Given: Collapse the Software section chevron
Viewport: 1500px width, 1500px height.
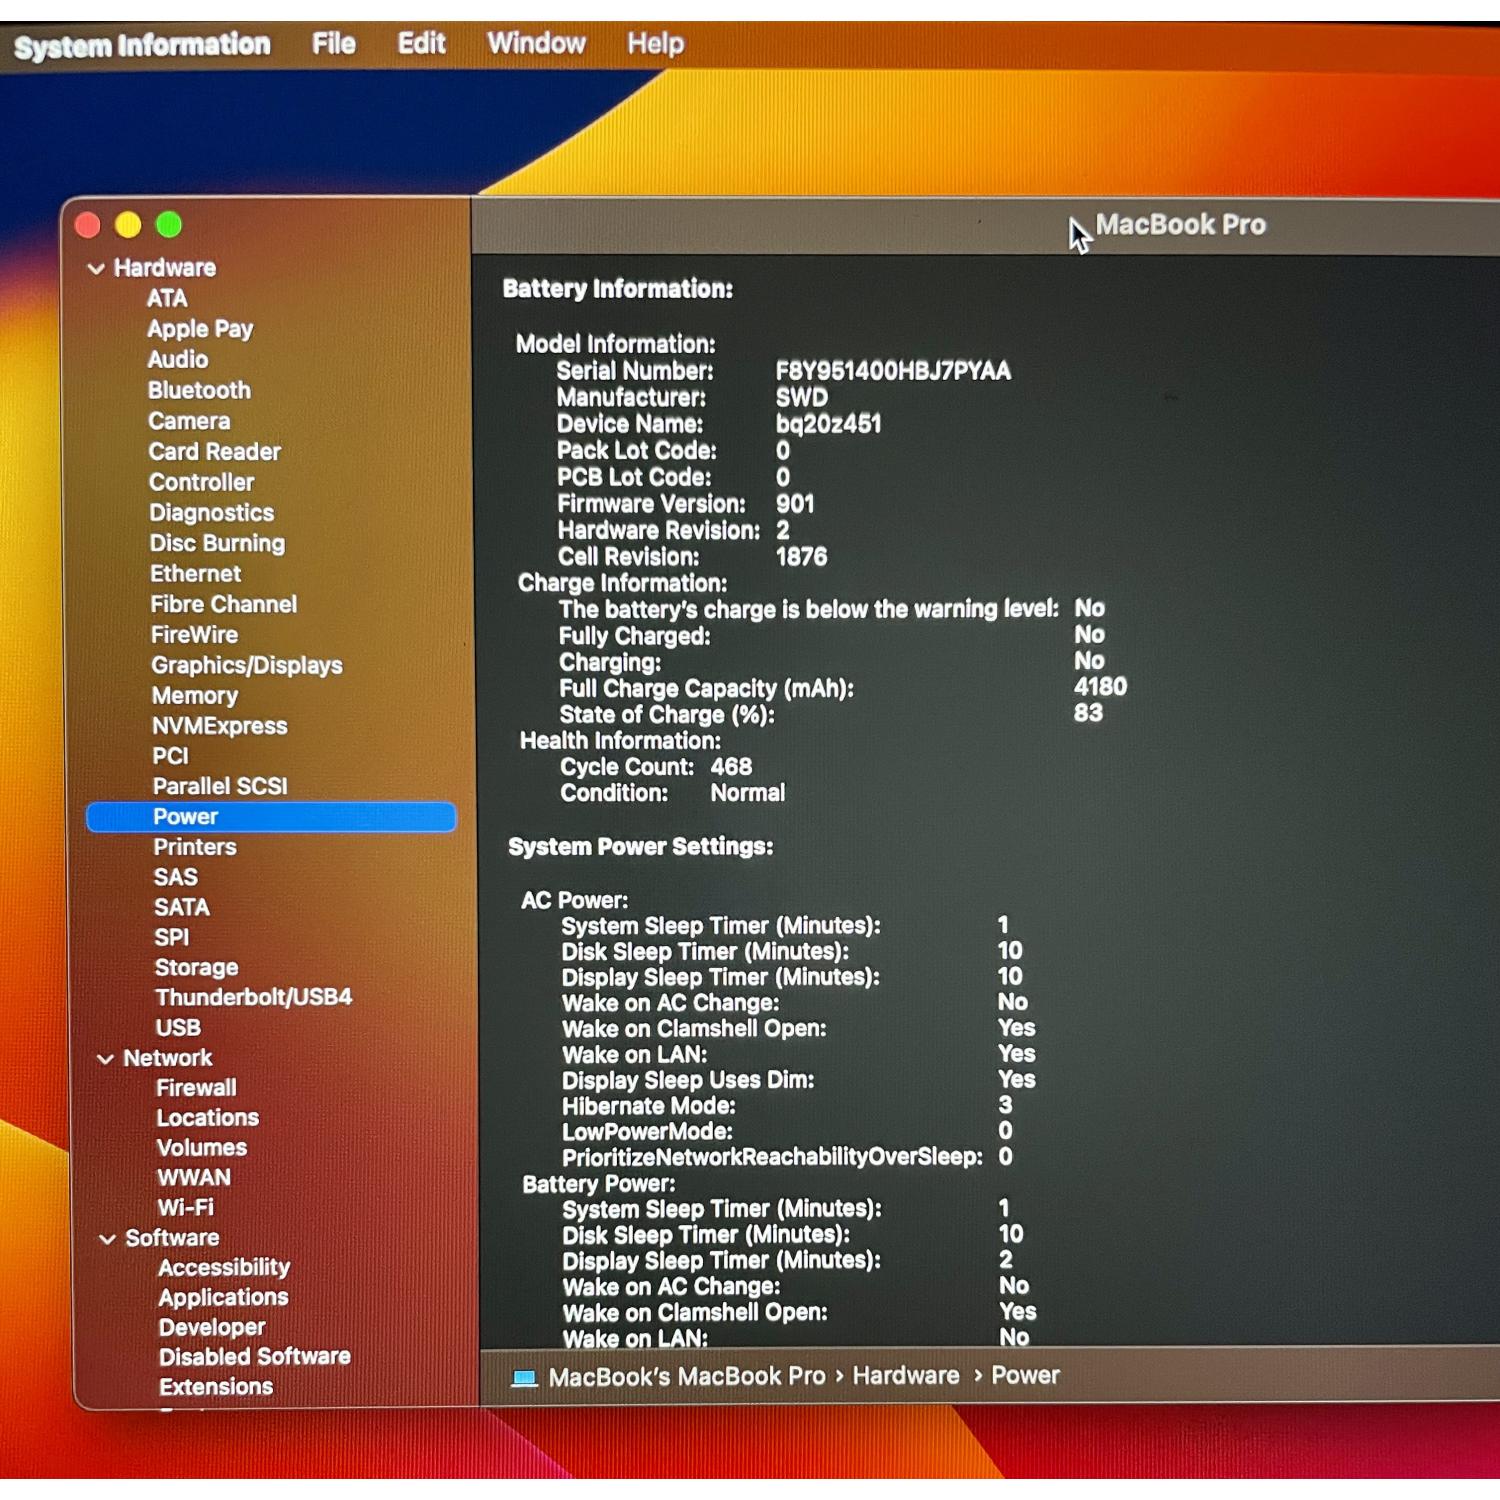Looking at the screenshot, I should [x=107, y=1239].
